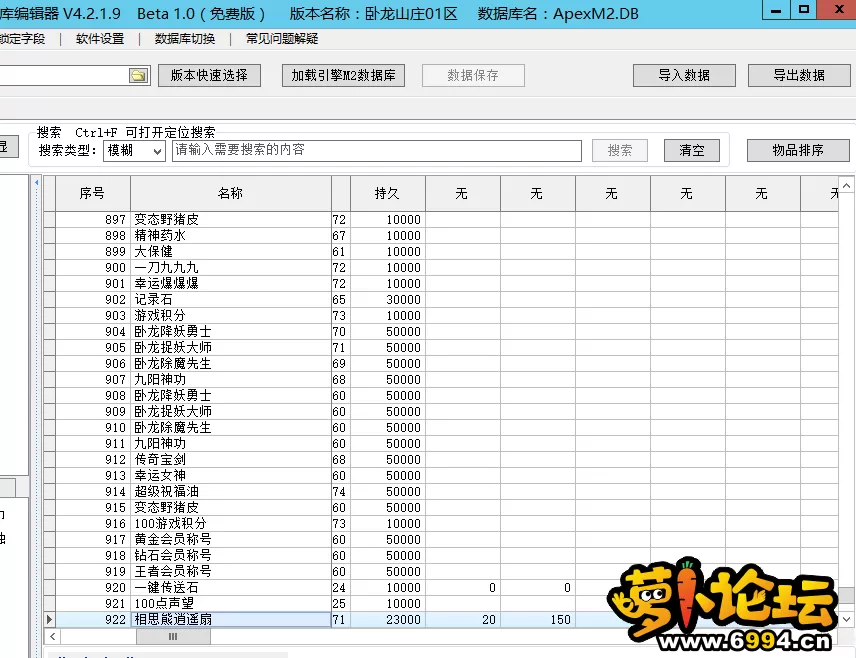Viewport: 856px width, 658px height.
Task: Open the 版本快速选择 button
Action: [x=209, y=75]
